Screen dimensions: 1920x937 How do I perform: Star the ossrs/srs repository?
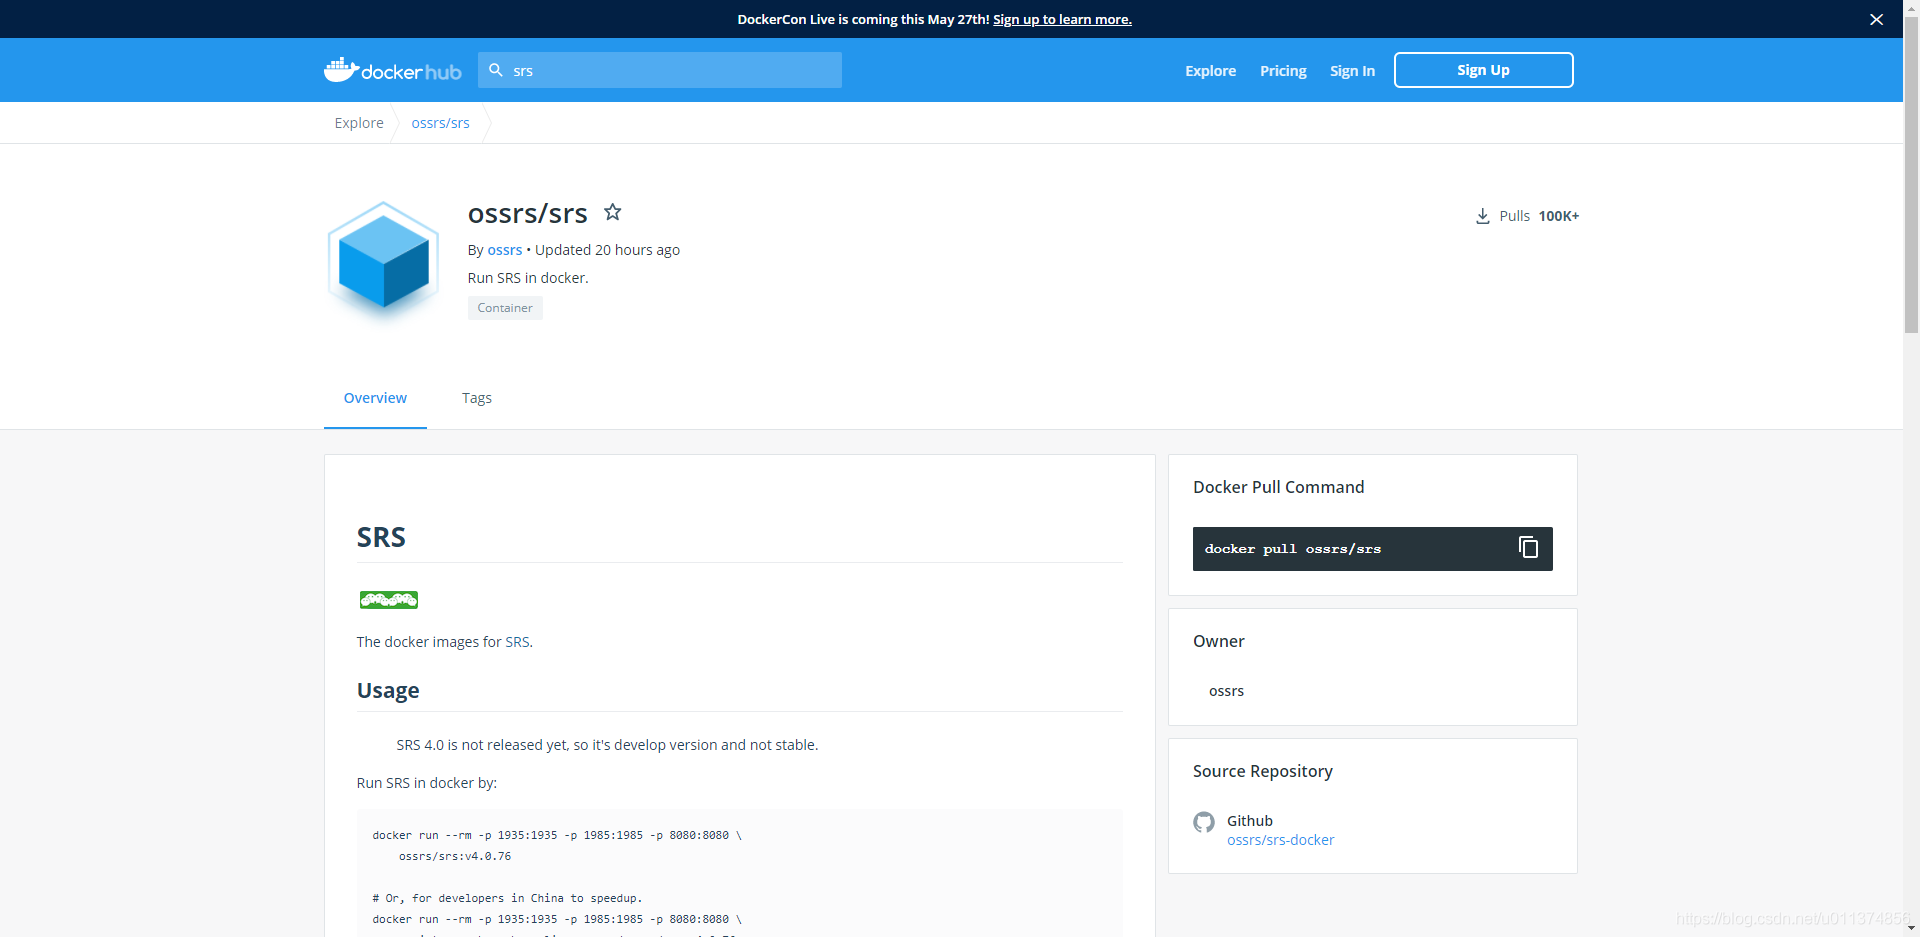[613, 212]
